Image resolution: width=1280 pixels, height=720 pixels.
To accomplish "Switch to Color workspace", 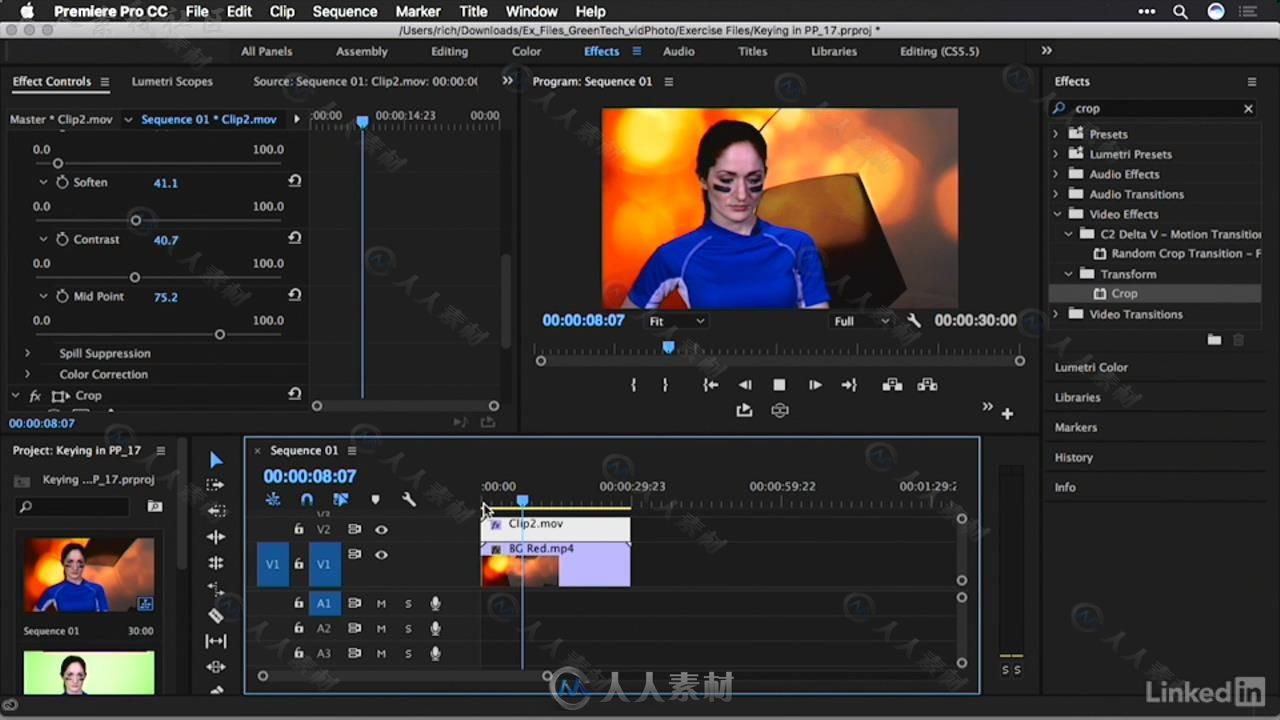I will (527, 51).
